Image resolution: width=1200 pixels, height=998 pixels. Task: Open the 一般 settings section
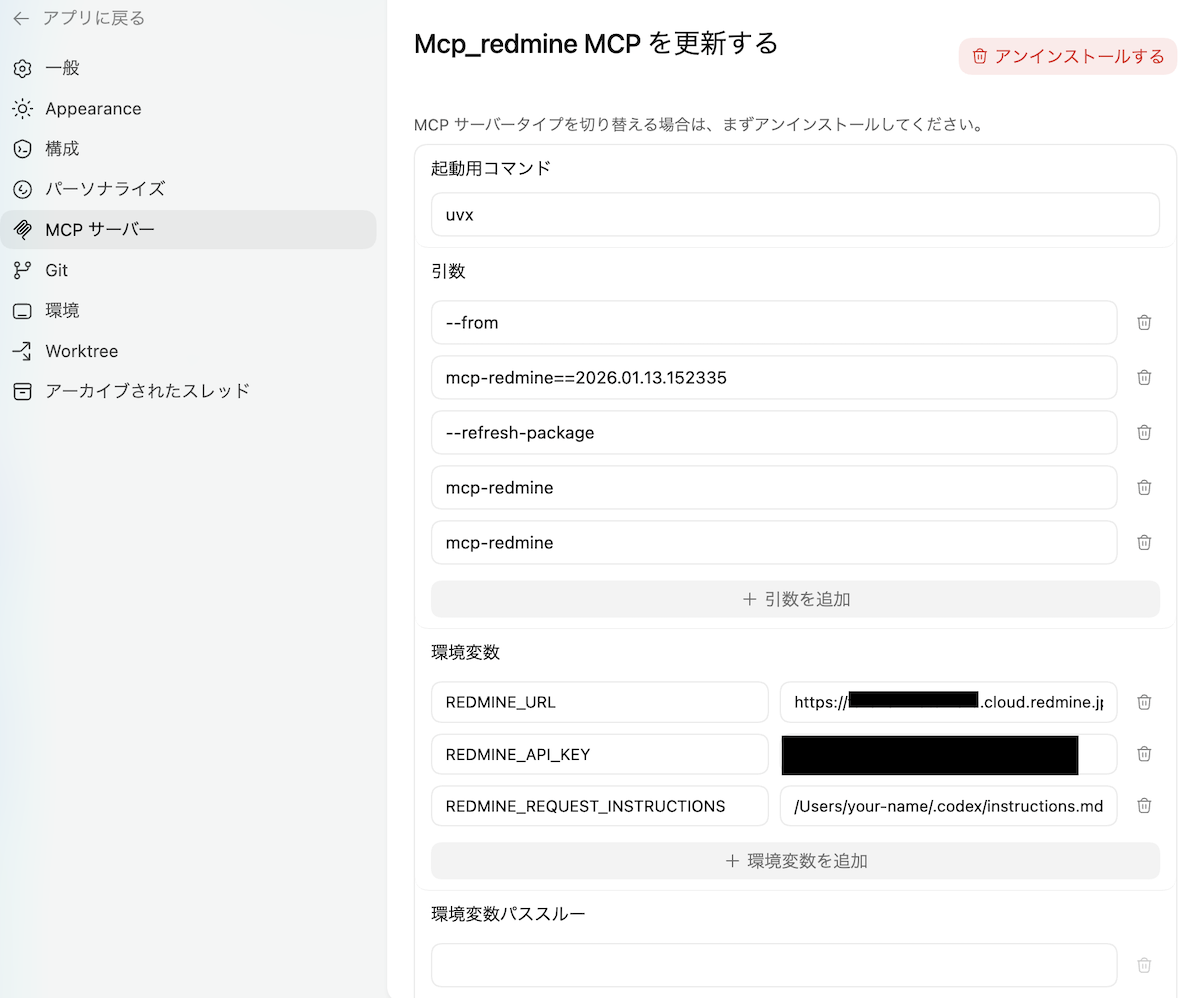click(61, 68)
